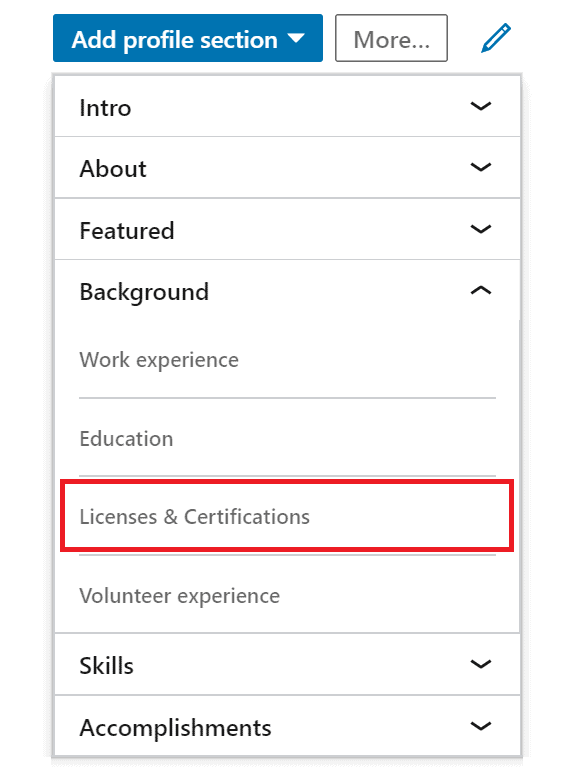Click the Add profile section dropdown triangle
The width and height of the screenshot is (578, 771).
(x=296, y=38)
